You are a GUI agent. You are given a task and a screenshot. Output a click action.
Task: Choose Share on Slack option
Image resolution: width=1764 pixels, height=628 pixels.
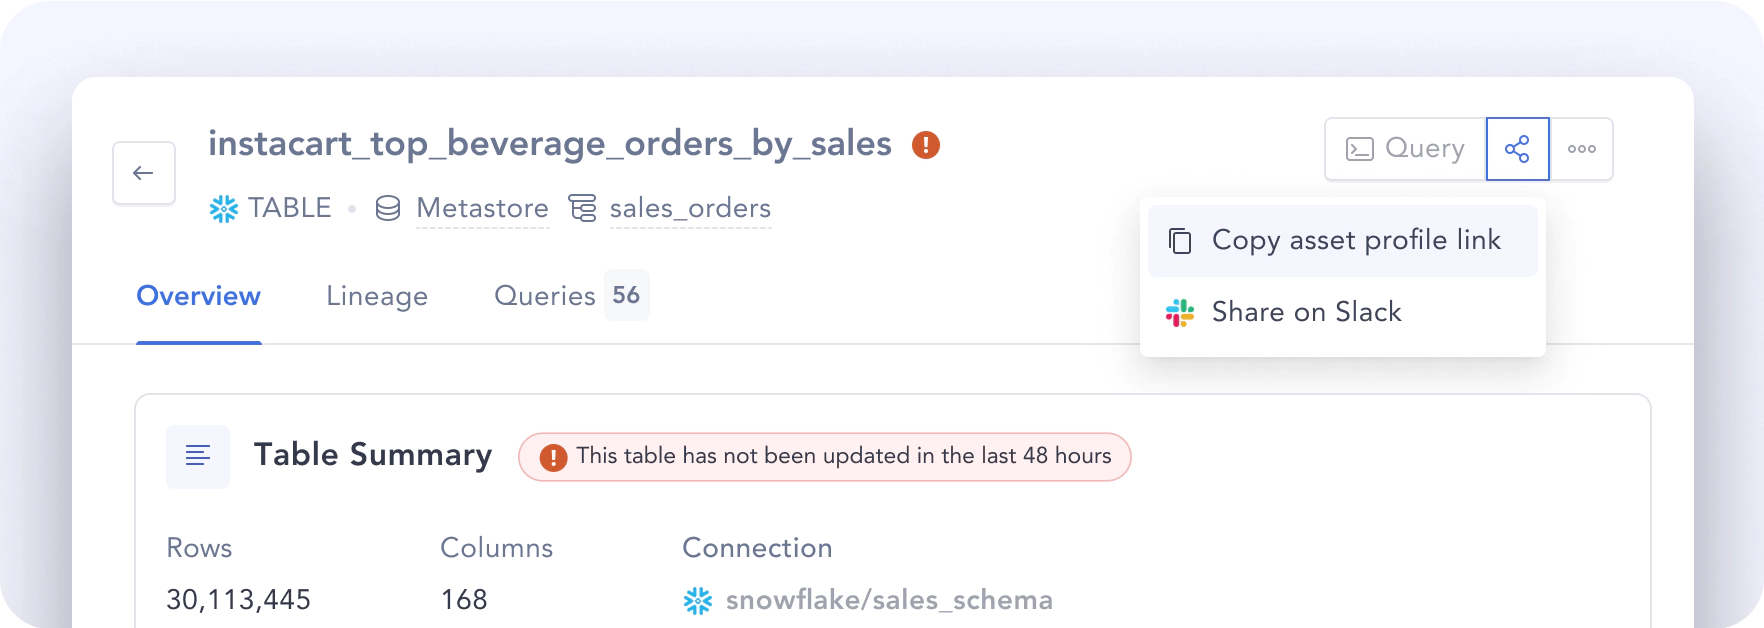(x=1306, y=313)
